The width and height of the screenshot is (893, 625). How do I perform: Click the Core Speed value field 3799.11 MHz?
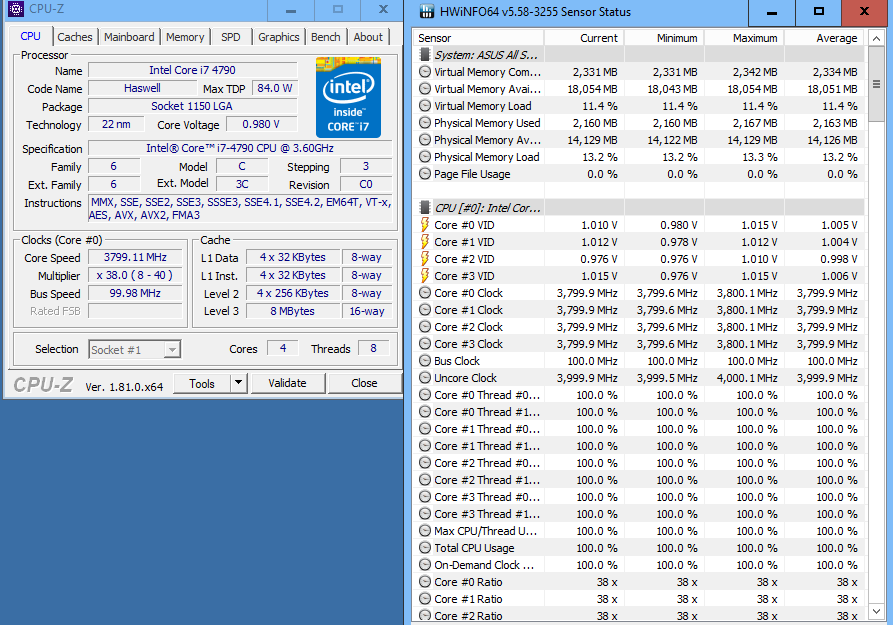click(x=135, y=258)
